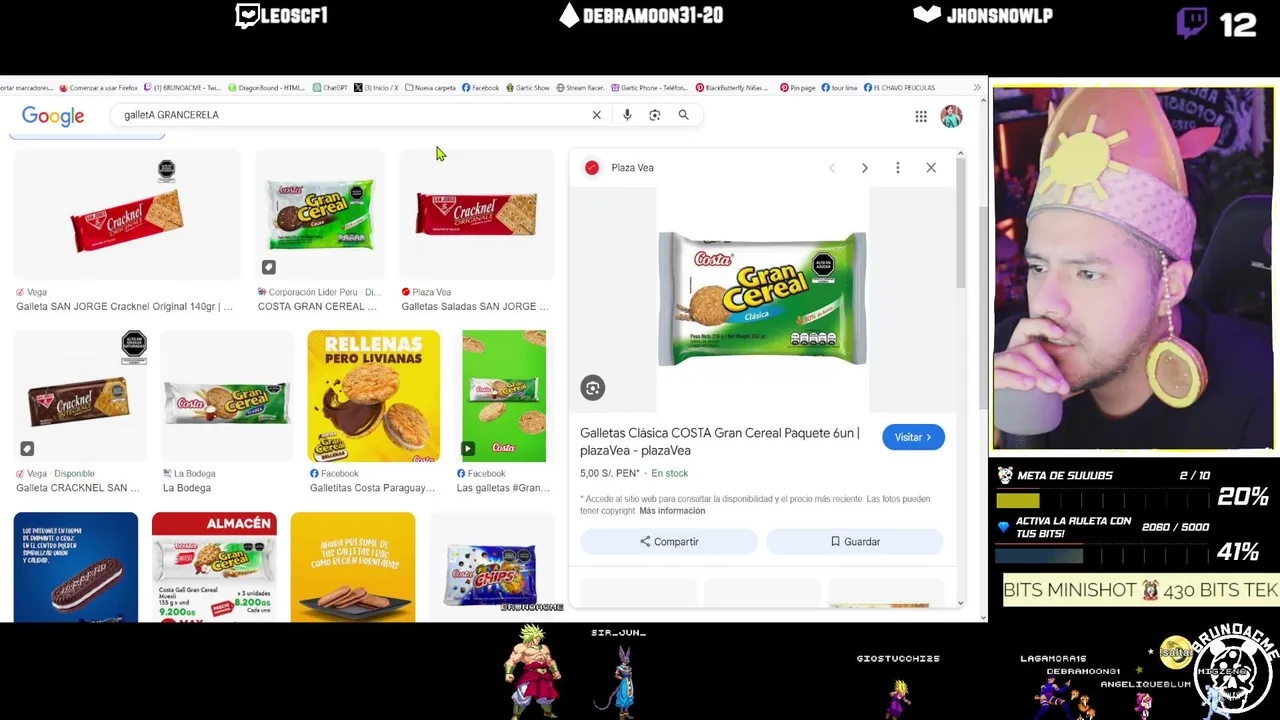Click the Google logo
Viewport: 1280px width, 720px height.
pyautogui.click(x=53, y=116)
